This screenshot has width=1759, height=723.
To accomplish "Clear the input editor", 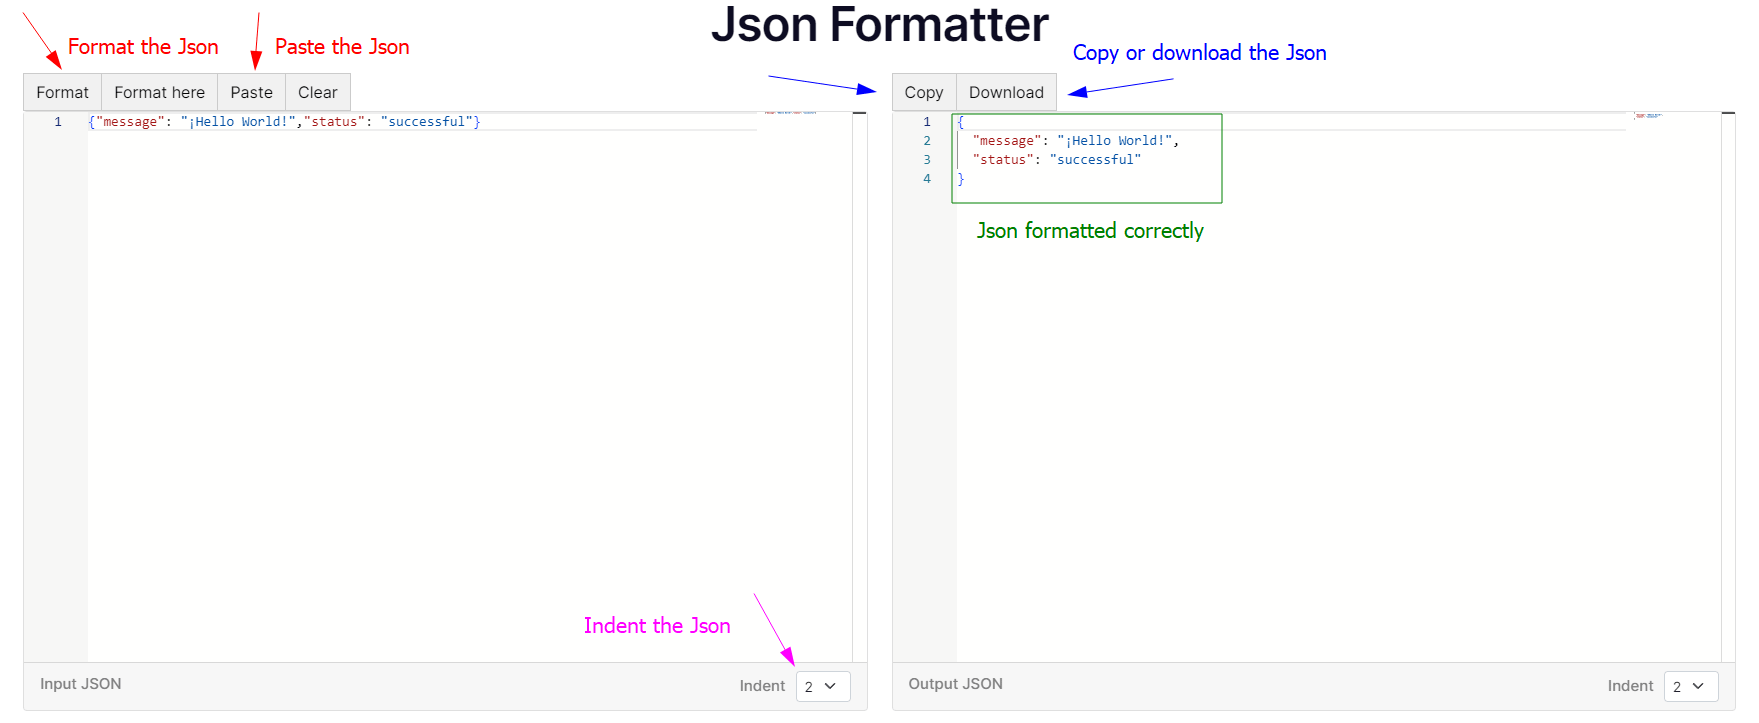I will point(318,92).
